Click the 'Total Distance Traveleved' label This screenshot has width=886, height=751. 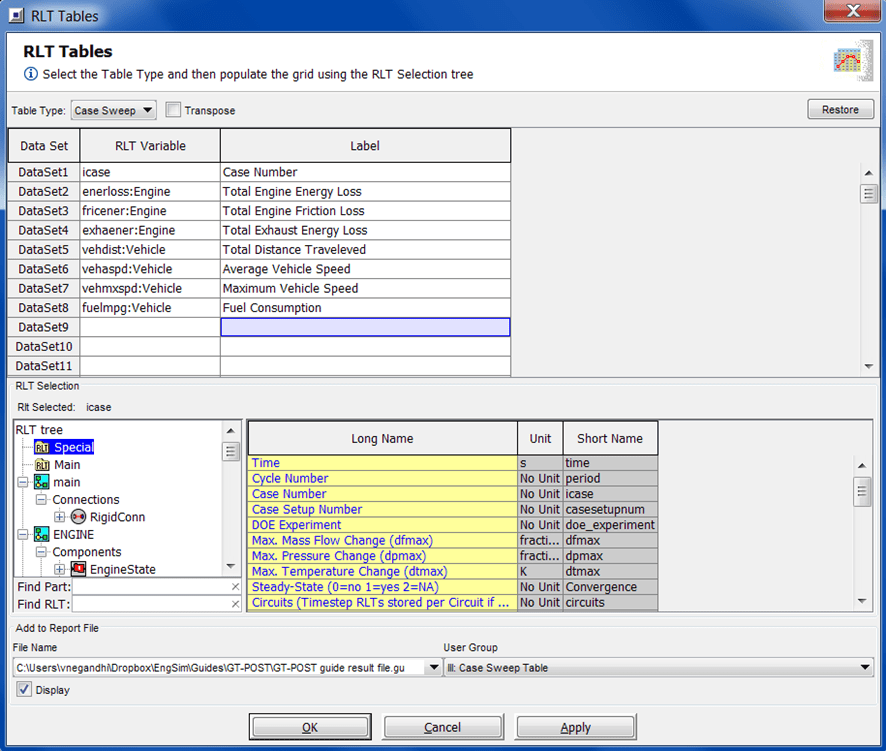[365, 250]
